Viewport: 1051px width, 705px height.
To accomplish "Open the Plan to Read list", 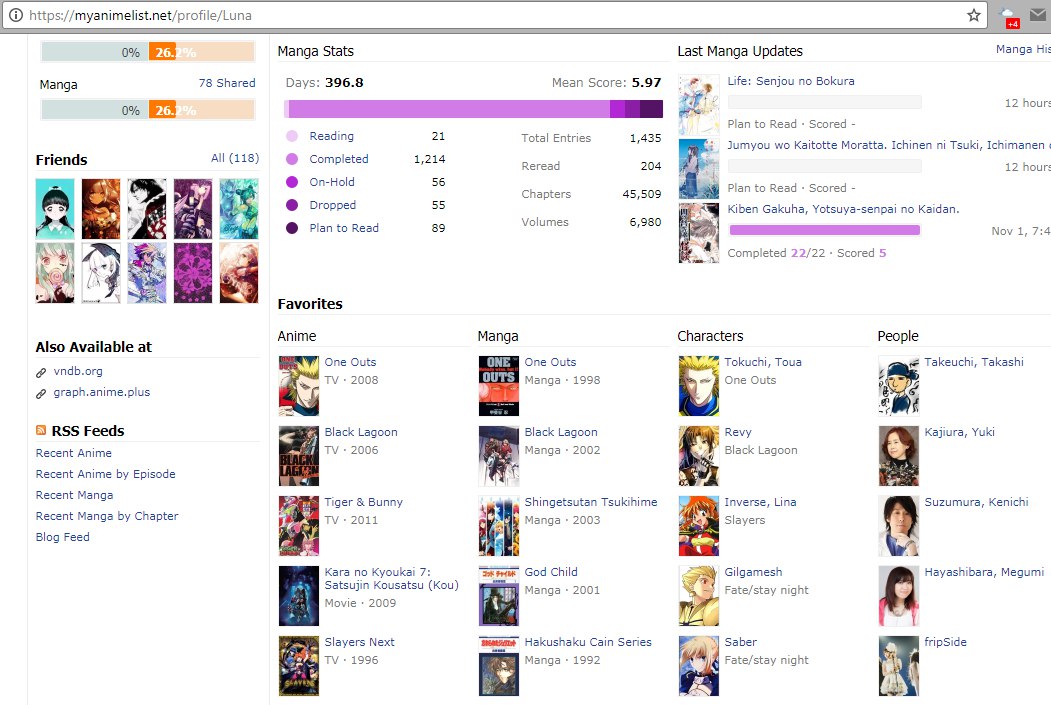I will [344, 228].
